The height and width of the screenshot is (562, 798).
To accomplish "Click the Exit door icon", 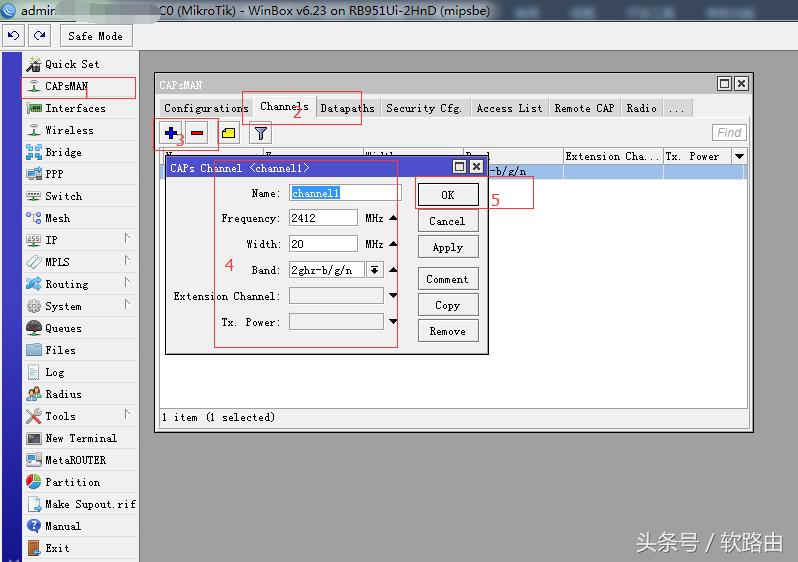I will [x=34, y=548].
